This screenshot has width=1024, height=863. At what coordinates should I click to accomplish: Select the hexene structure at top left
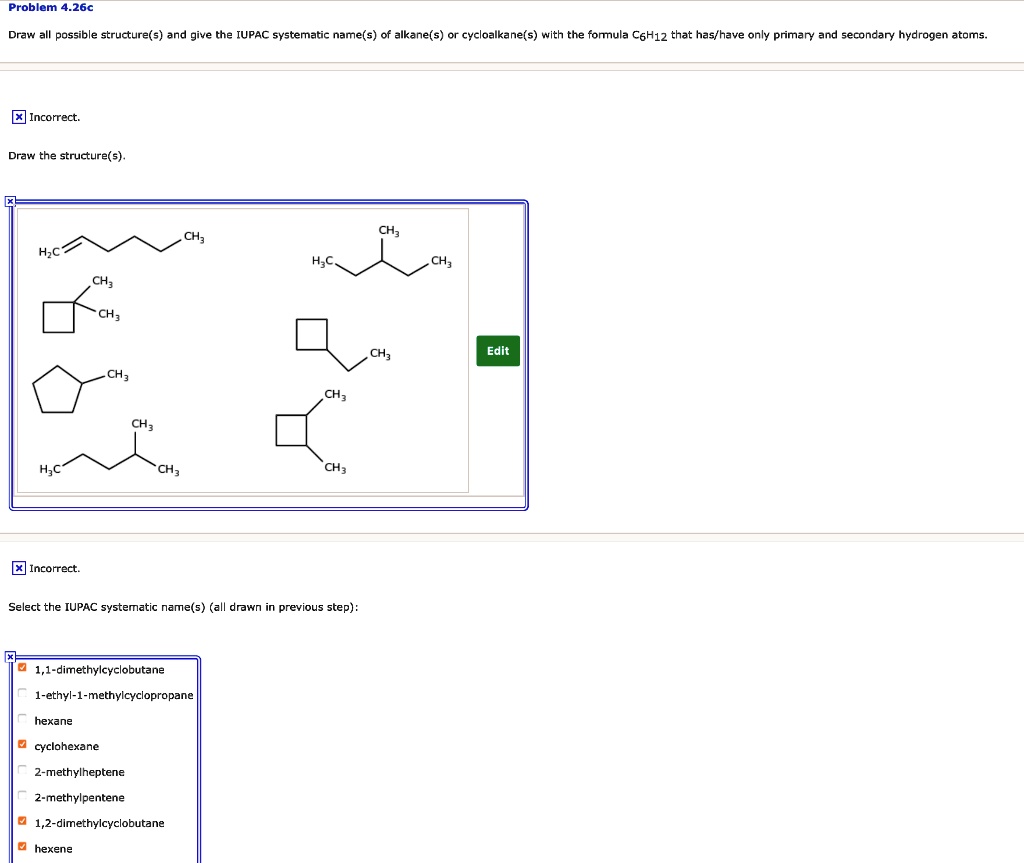click(x=120, y=245)
